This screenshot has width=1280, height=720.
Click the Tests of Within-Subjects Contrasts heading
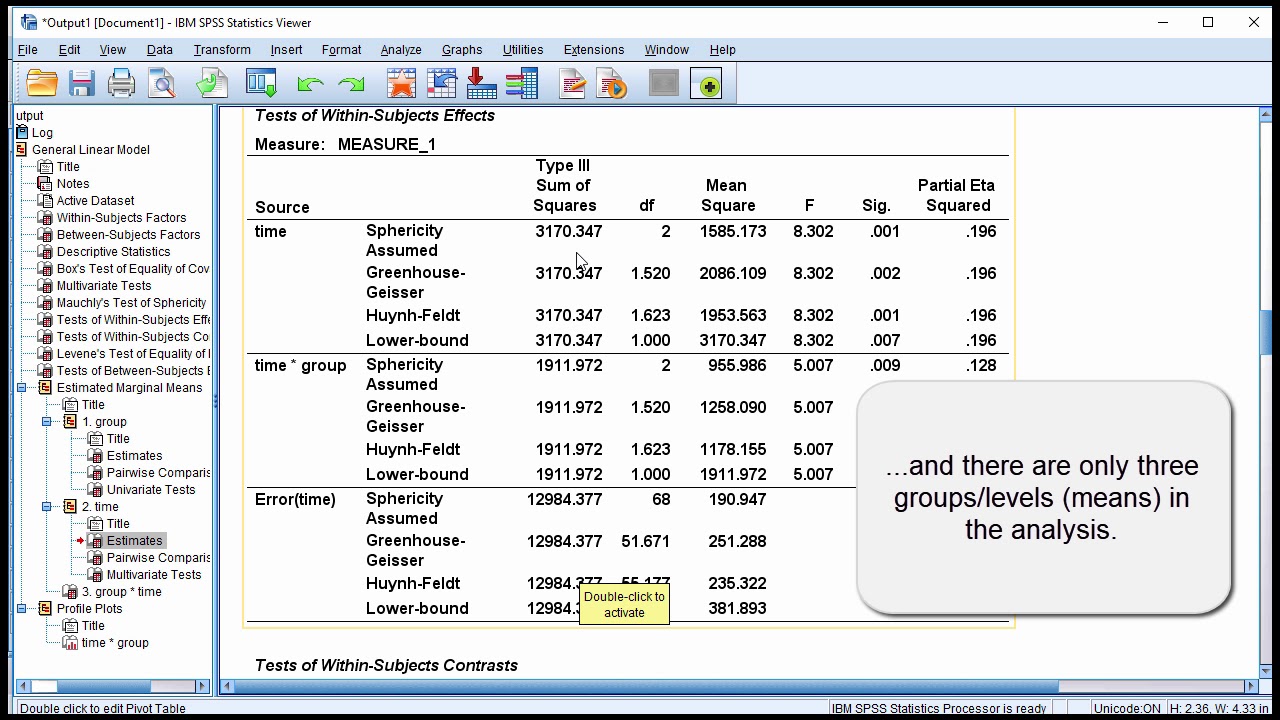pyautogui.click(x=386, y=665)
